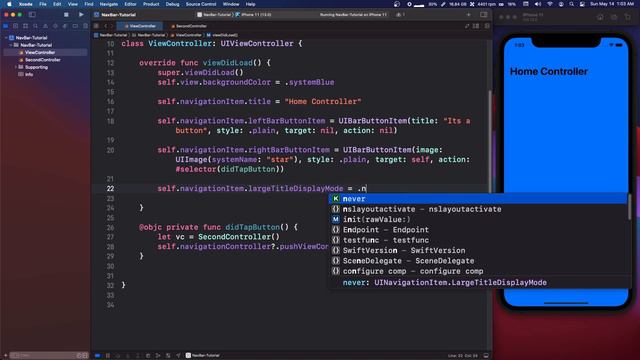The width and height of the screenshot is (640, 360).
Task: Open the NavBar-Tutorial scheme selector
Action: click(x=214, y=14)
